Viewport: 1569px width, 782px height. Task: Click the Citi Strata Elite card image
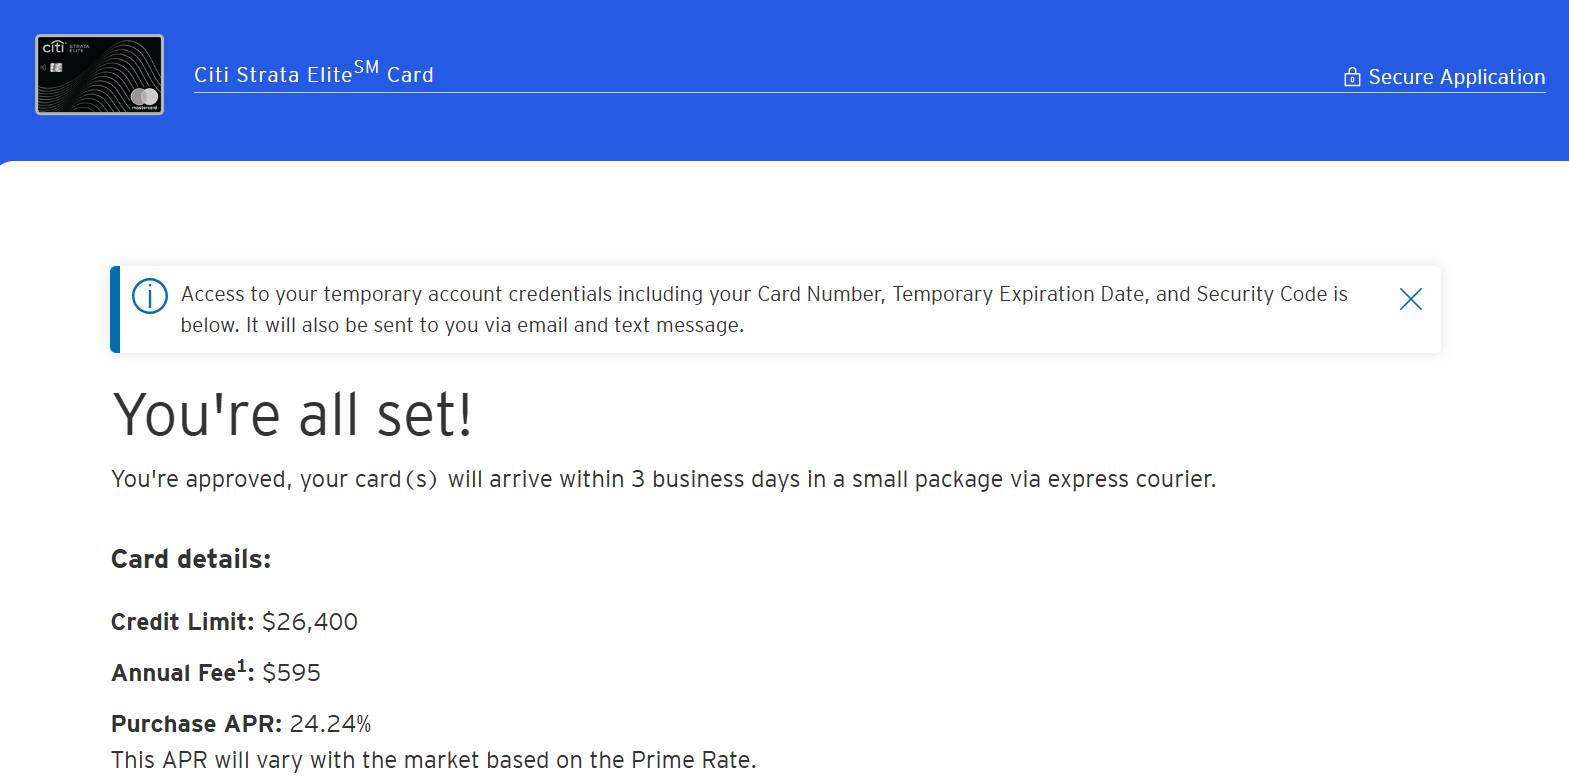coord(99,75)
